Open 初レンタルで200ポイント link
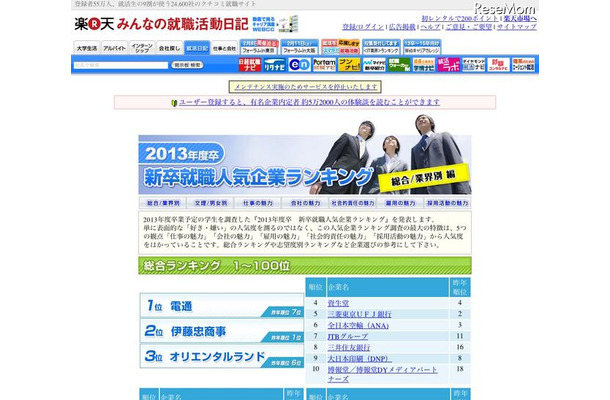This screenshot has width=610, height=400. click(460, 19)
